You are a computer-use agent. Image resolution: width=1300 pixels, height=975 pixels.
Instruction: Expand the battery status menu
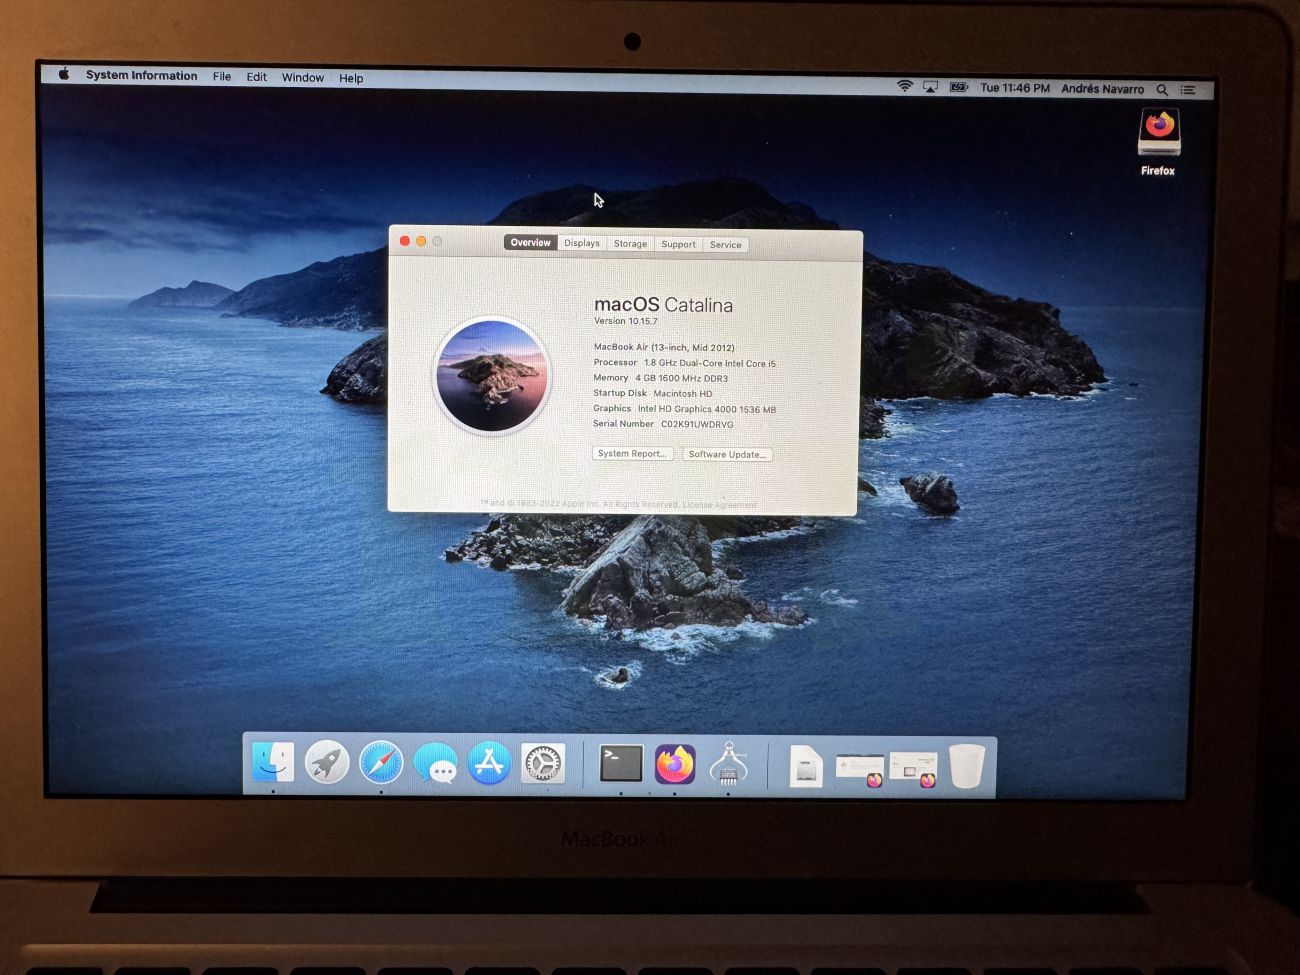(958, 88)
